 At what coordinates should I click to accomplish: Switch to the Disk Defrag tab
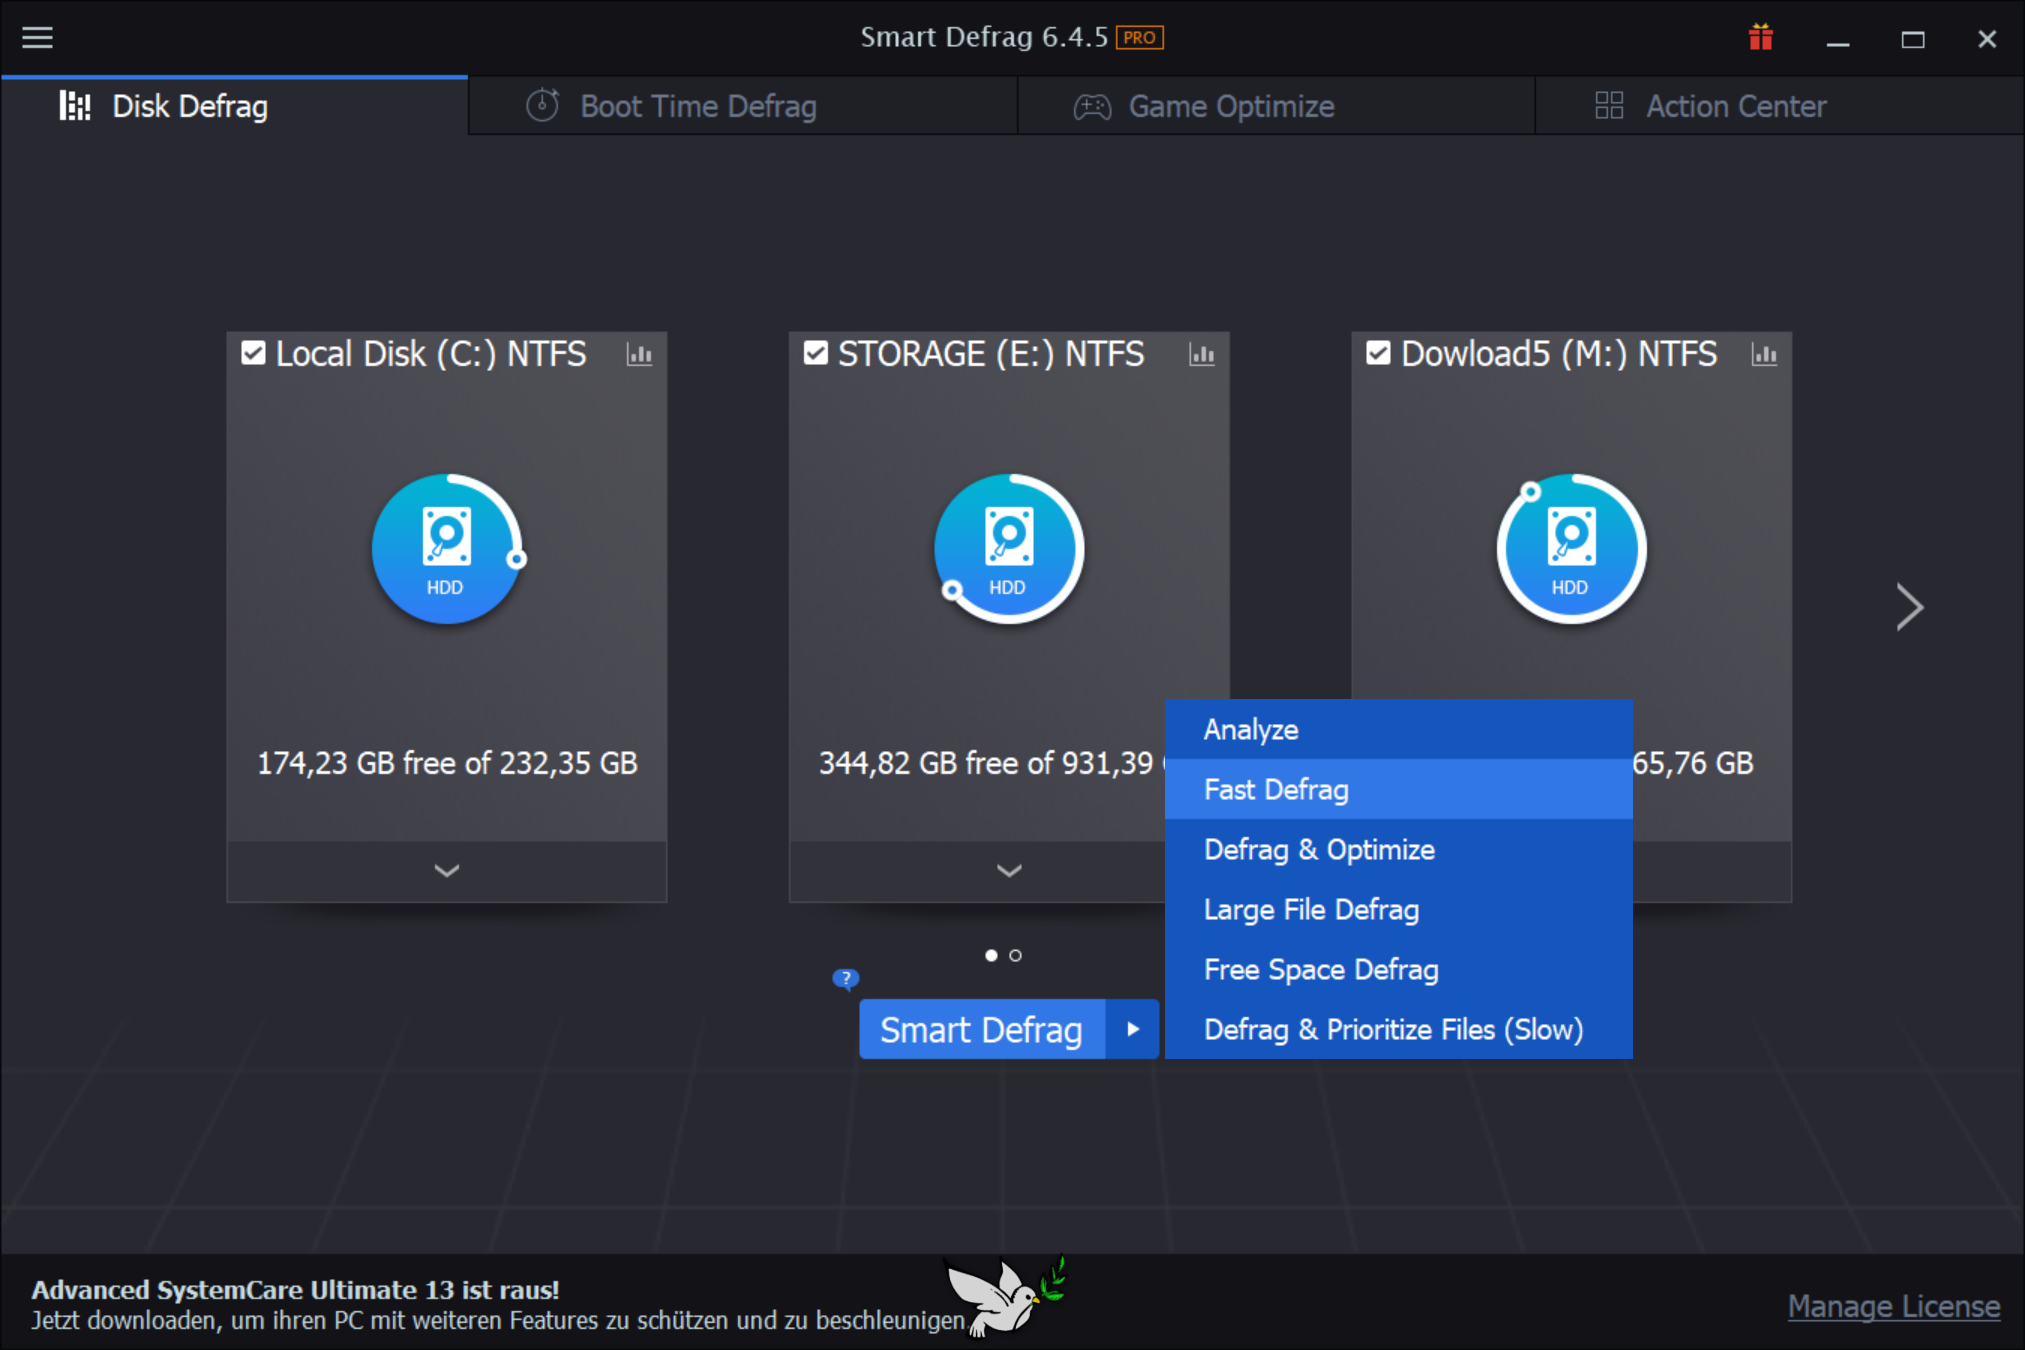(234, 106)
